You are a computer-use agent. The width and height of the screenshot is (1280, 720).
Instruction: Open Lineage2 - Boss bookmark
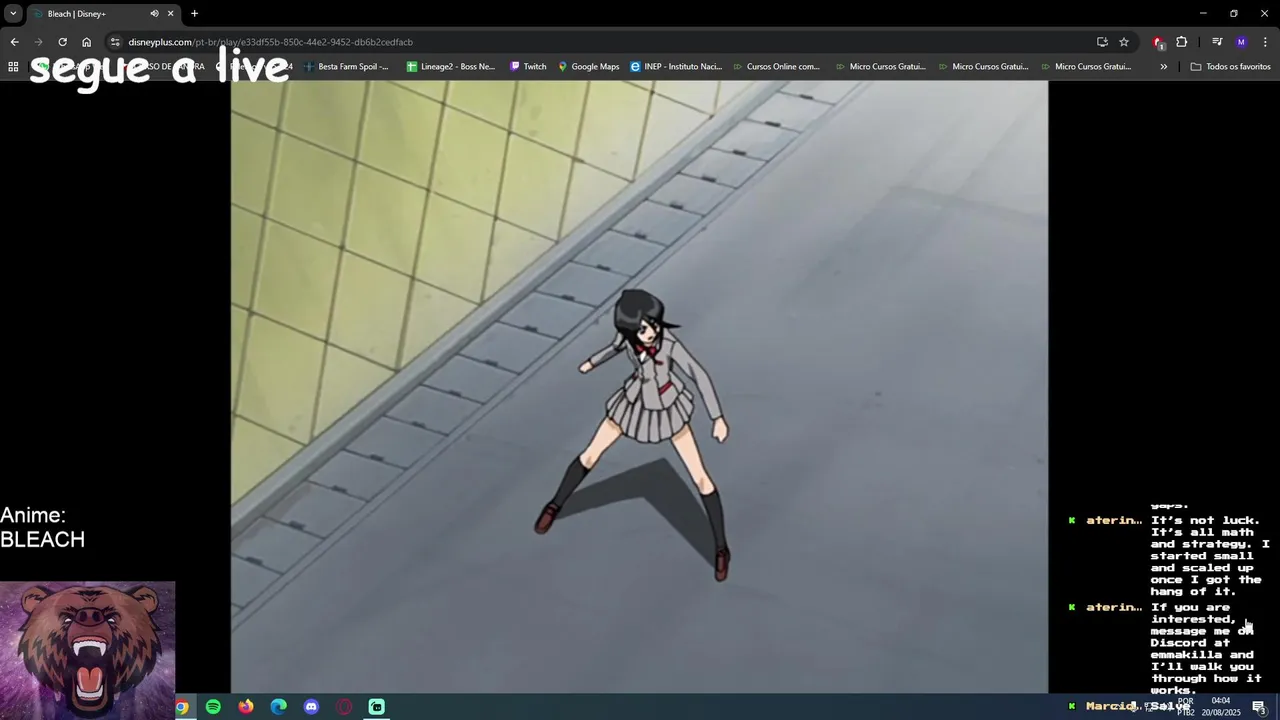pyautogui.click(x=451, y=67)
